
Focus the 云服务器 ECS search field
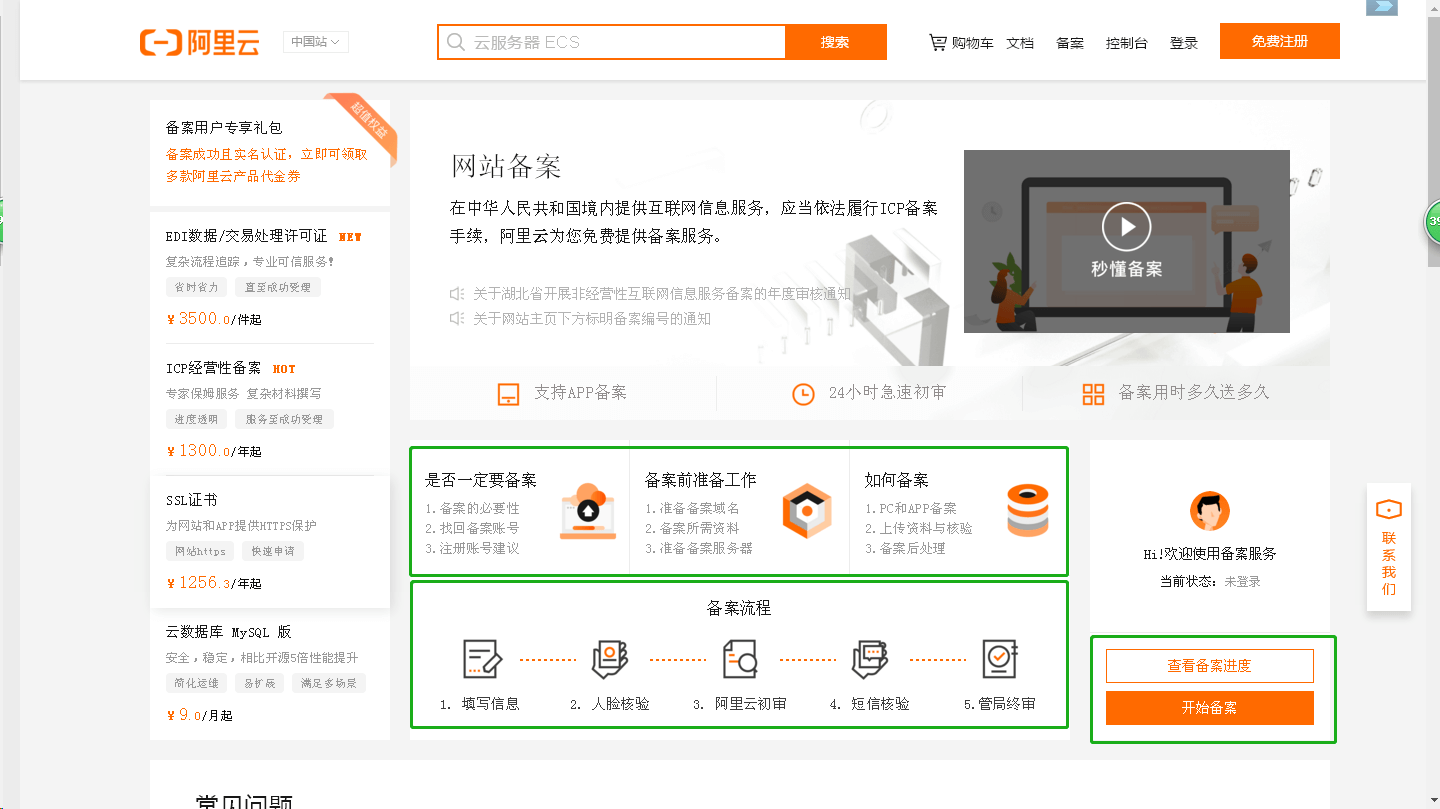[x=612, y=42]
